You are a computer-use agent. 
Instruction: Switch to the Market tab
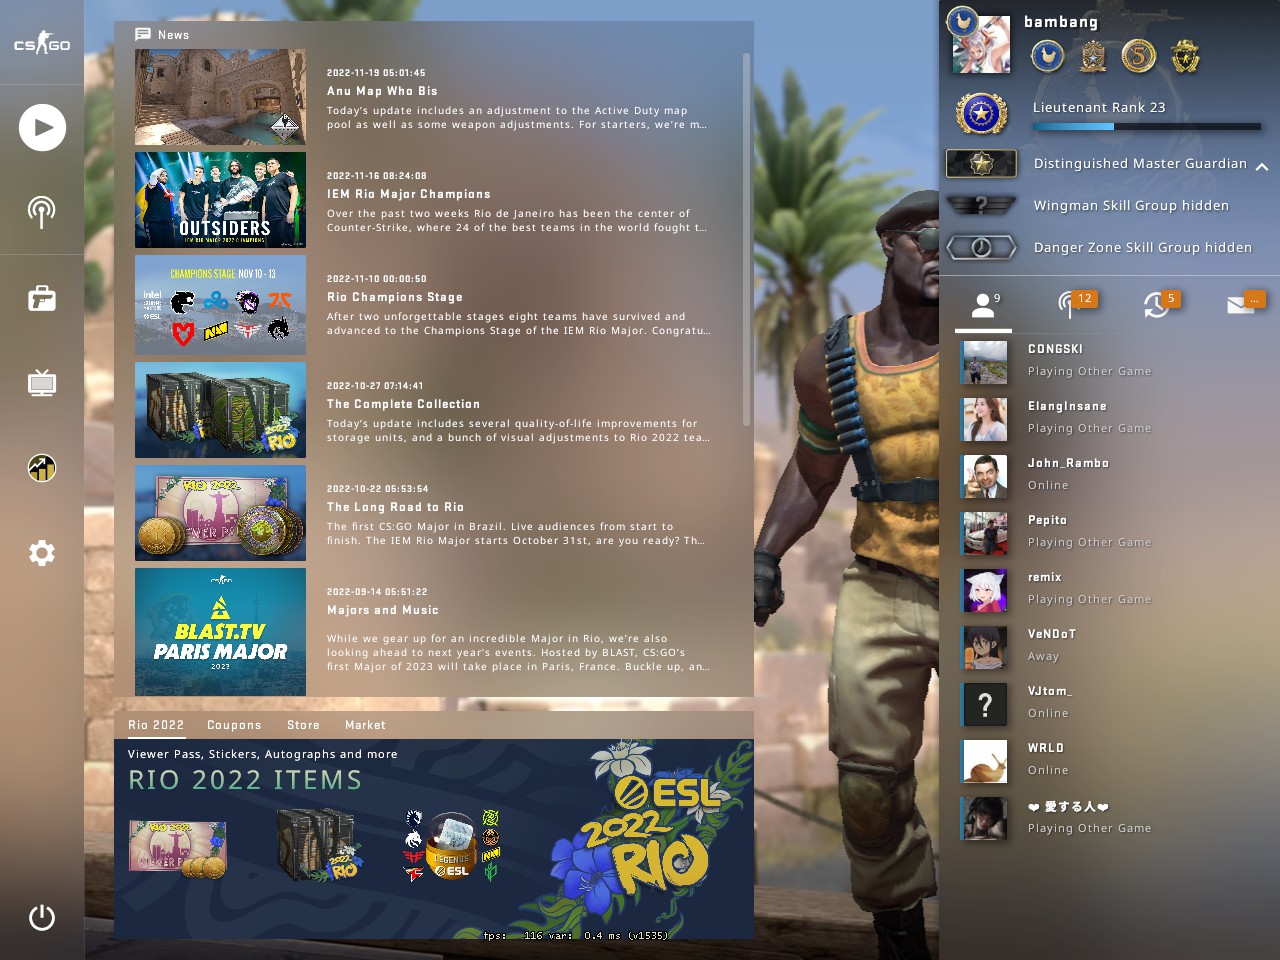tap(365, 725)
